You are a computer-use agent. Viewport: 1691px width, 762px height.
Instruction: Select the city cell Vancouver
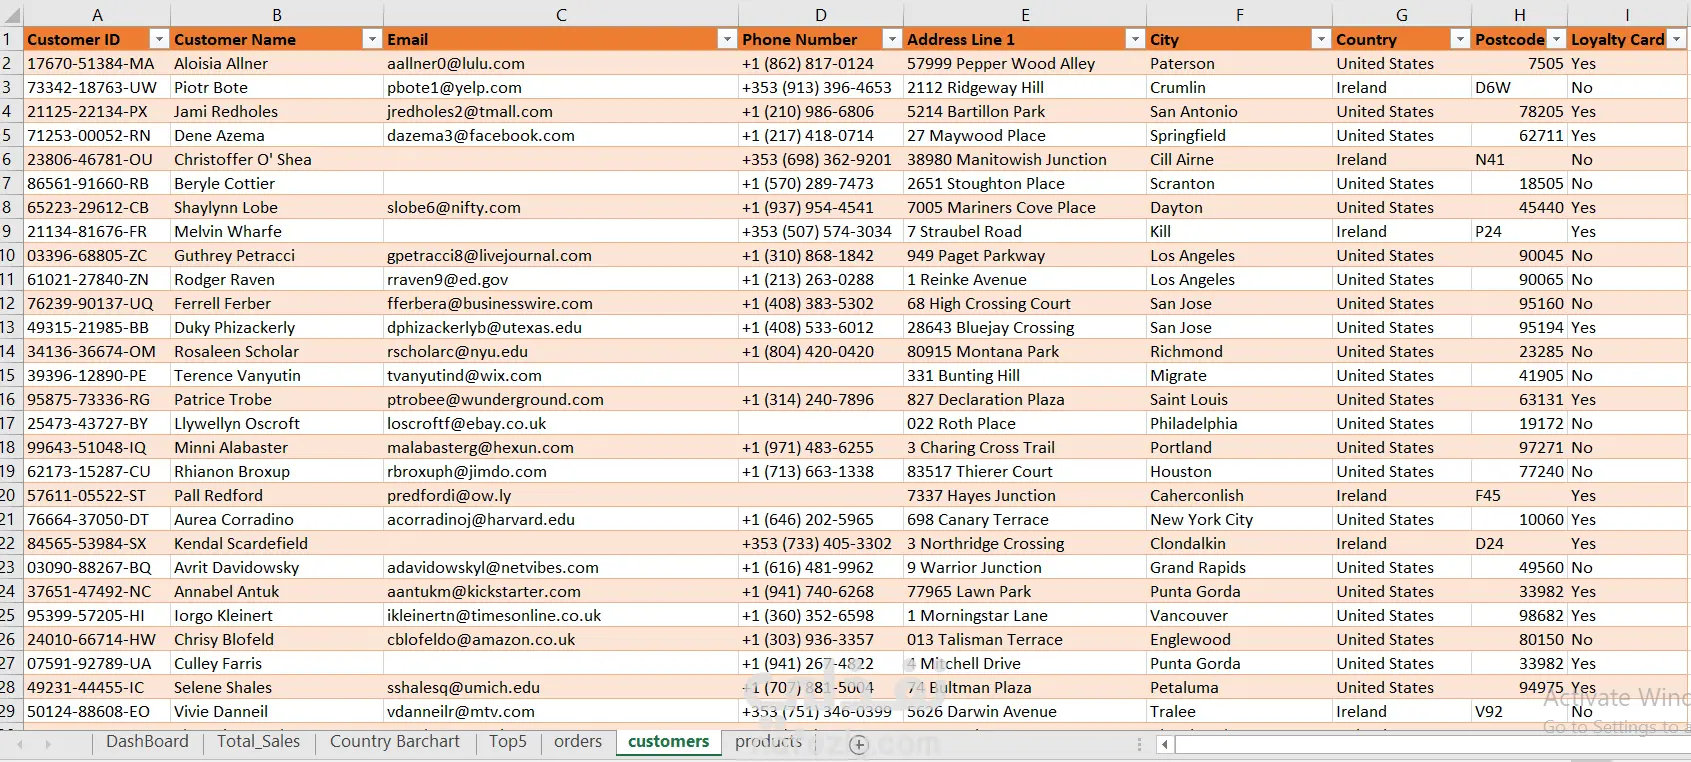point(1239,615)
